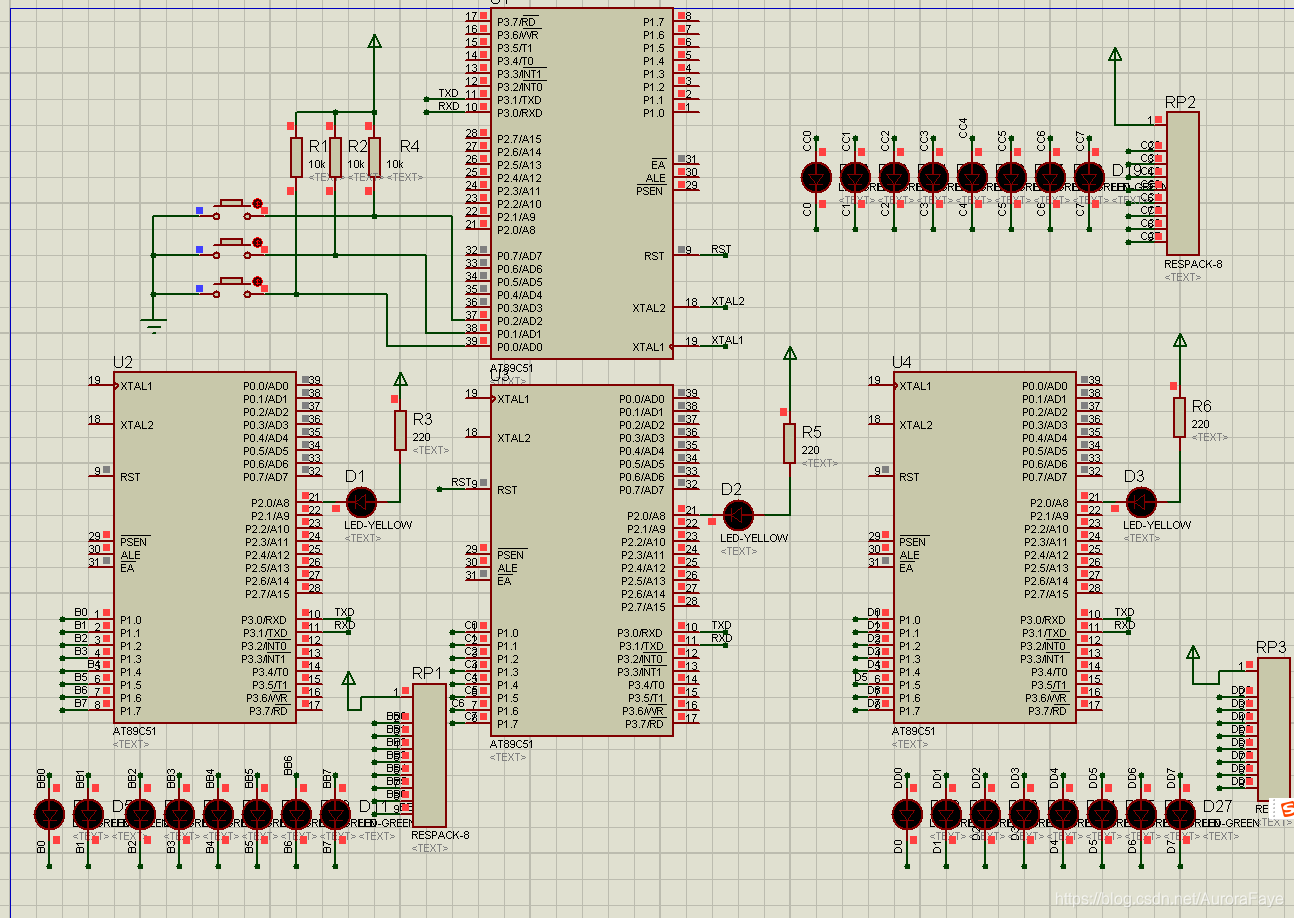
Task: Click the RP2 reference label
Action: click(x=1180, y=102)
